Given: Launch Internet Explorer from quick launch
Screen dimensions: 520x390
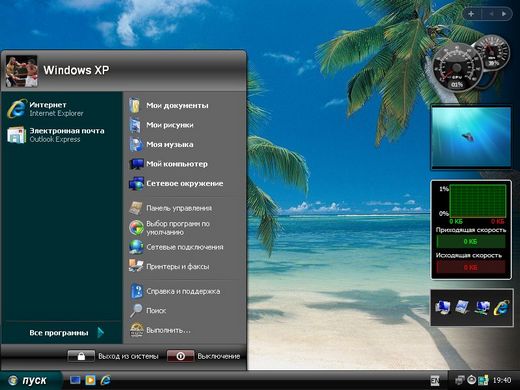Looking at the screenshot, I should [x=106, y=380].
